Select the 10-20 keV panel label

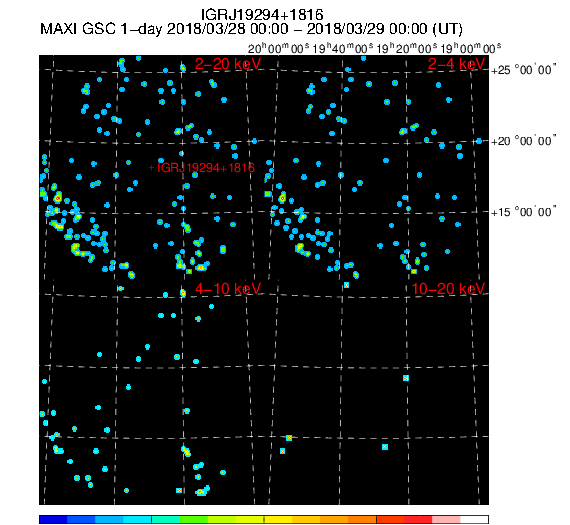point(448,289)
